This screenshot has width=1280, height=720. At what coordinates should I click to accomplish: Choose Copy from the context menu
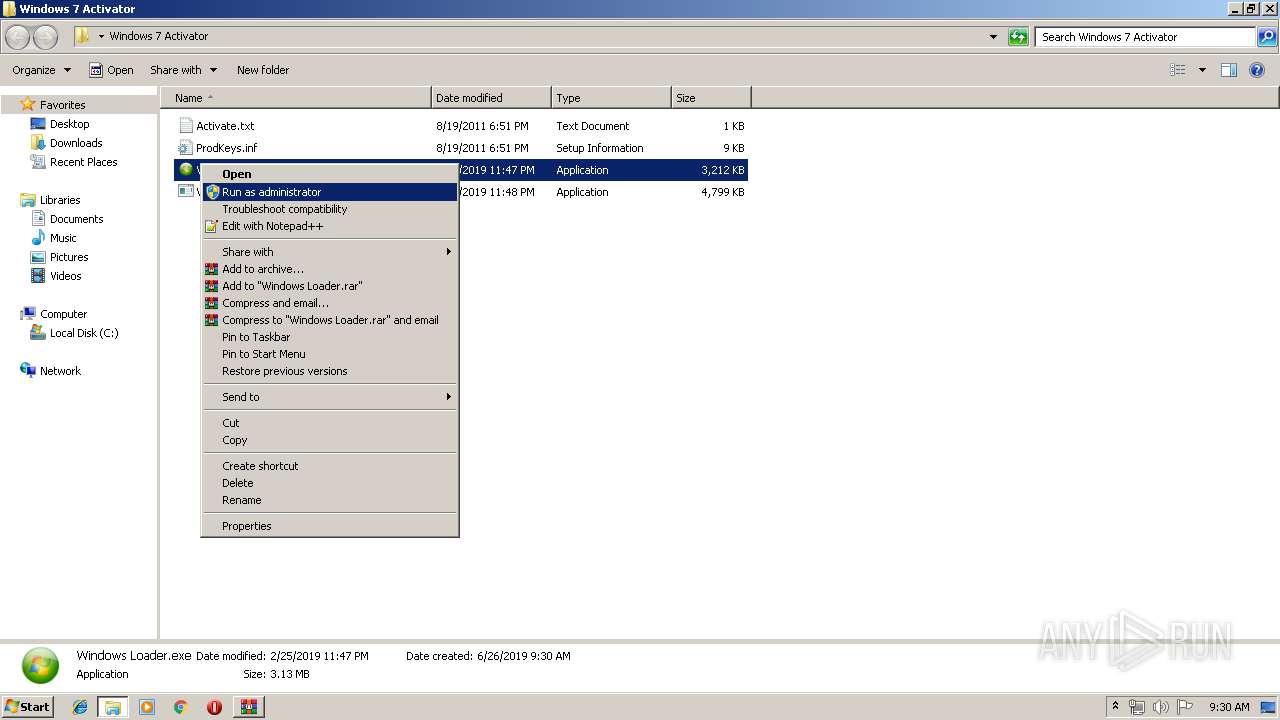[330, 440]
